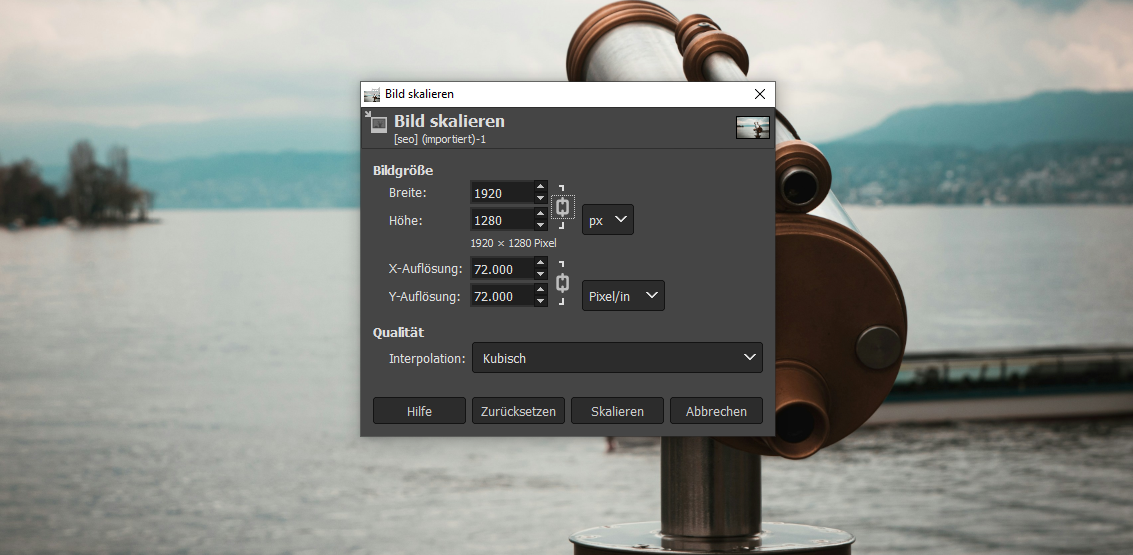Click the Abbrechen button
Screen dimensions: 1133x555
tap(716, 410)
